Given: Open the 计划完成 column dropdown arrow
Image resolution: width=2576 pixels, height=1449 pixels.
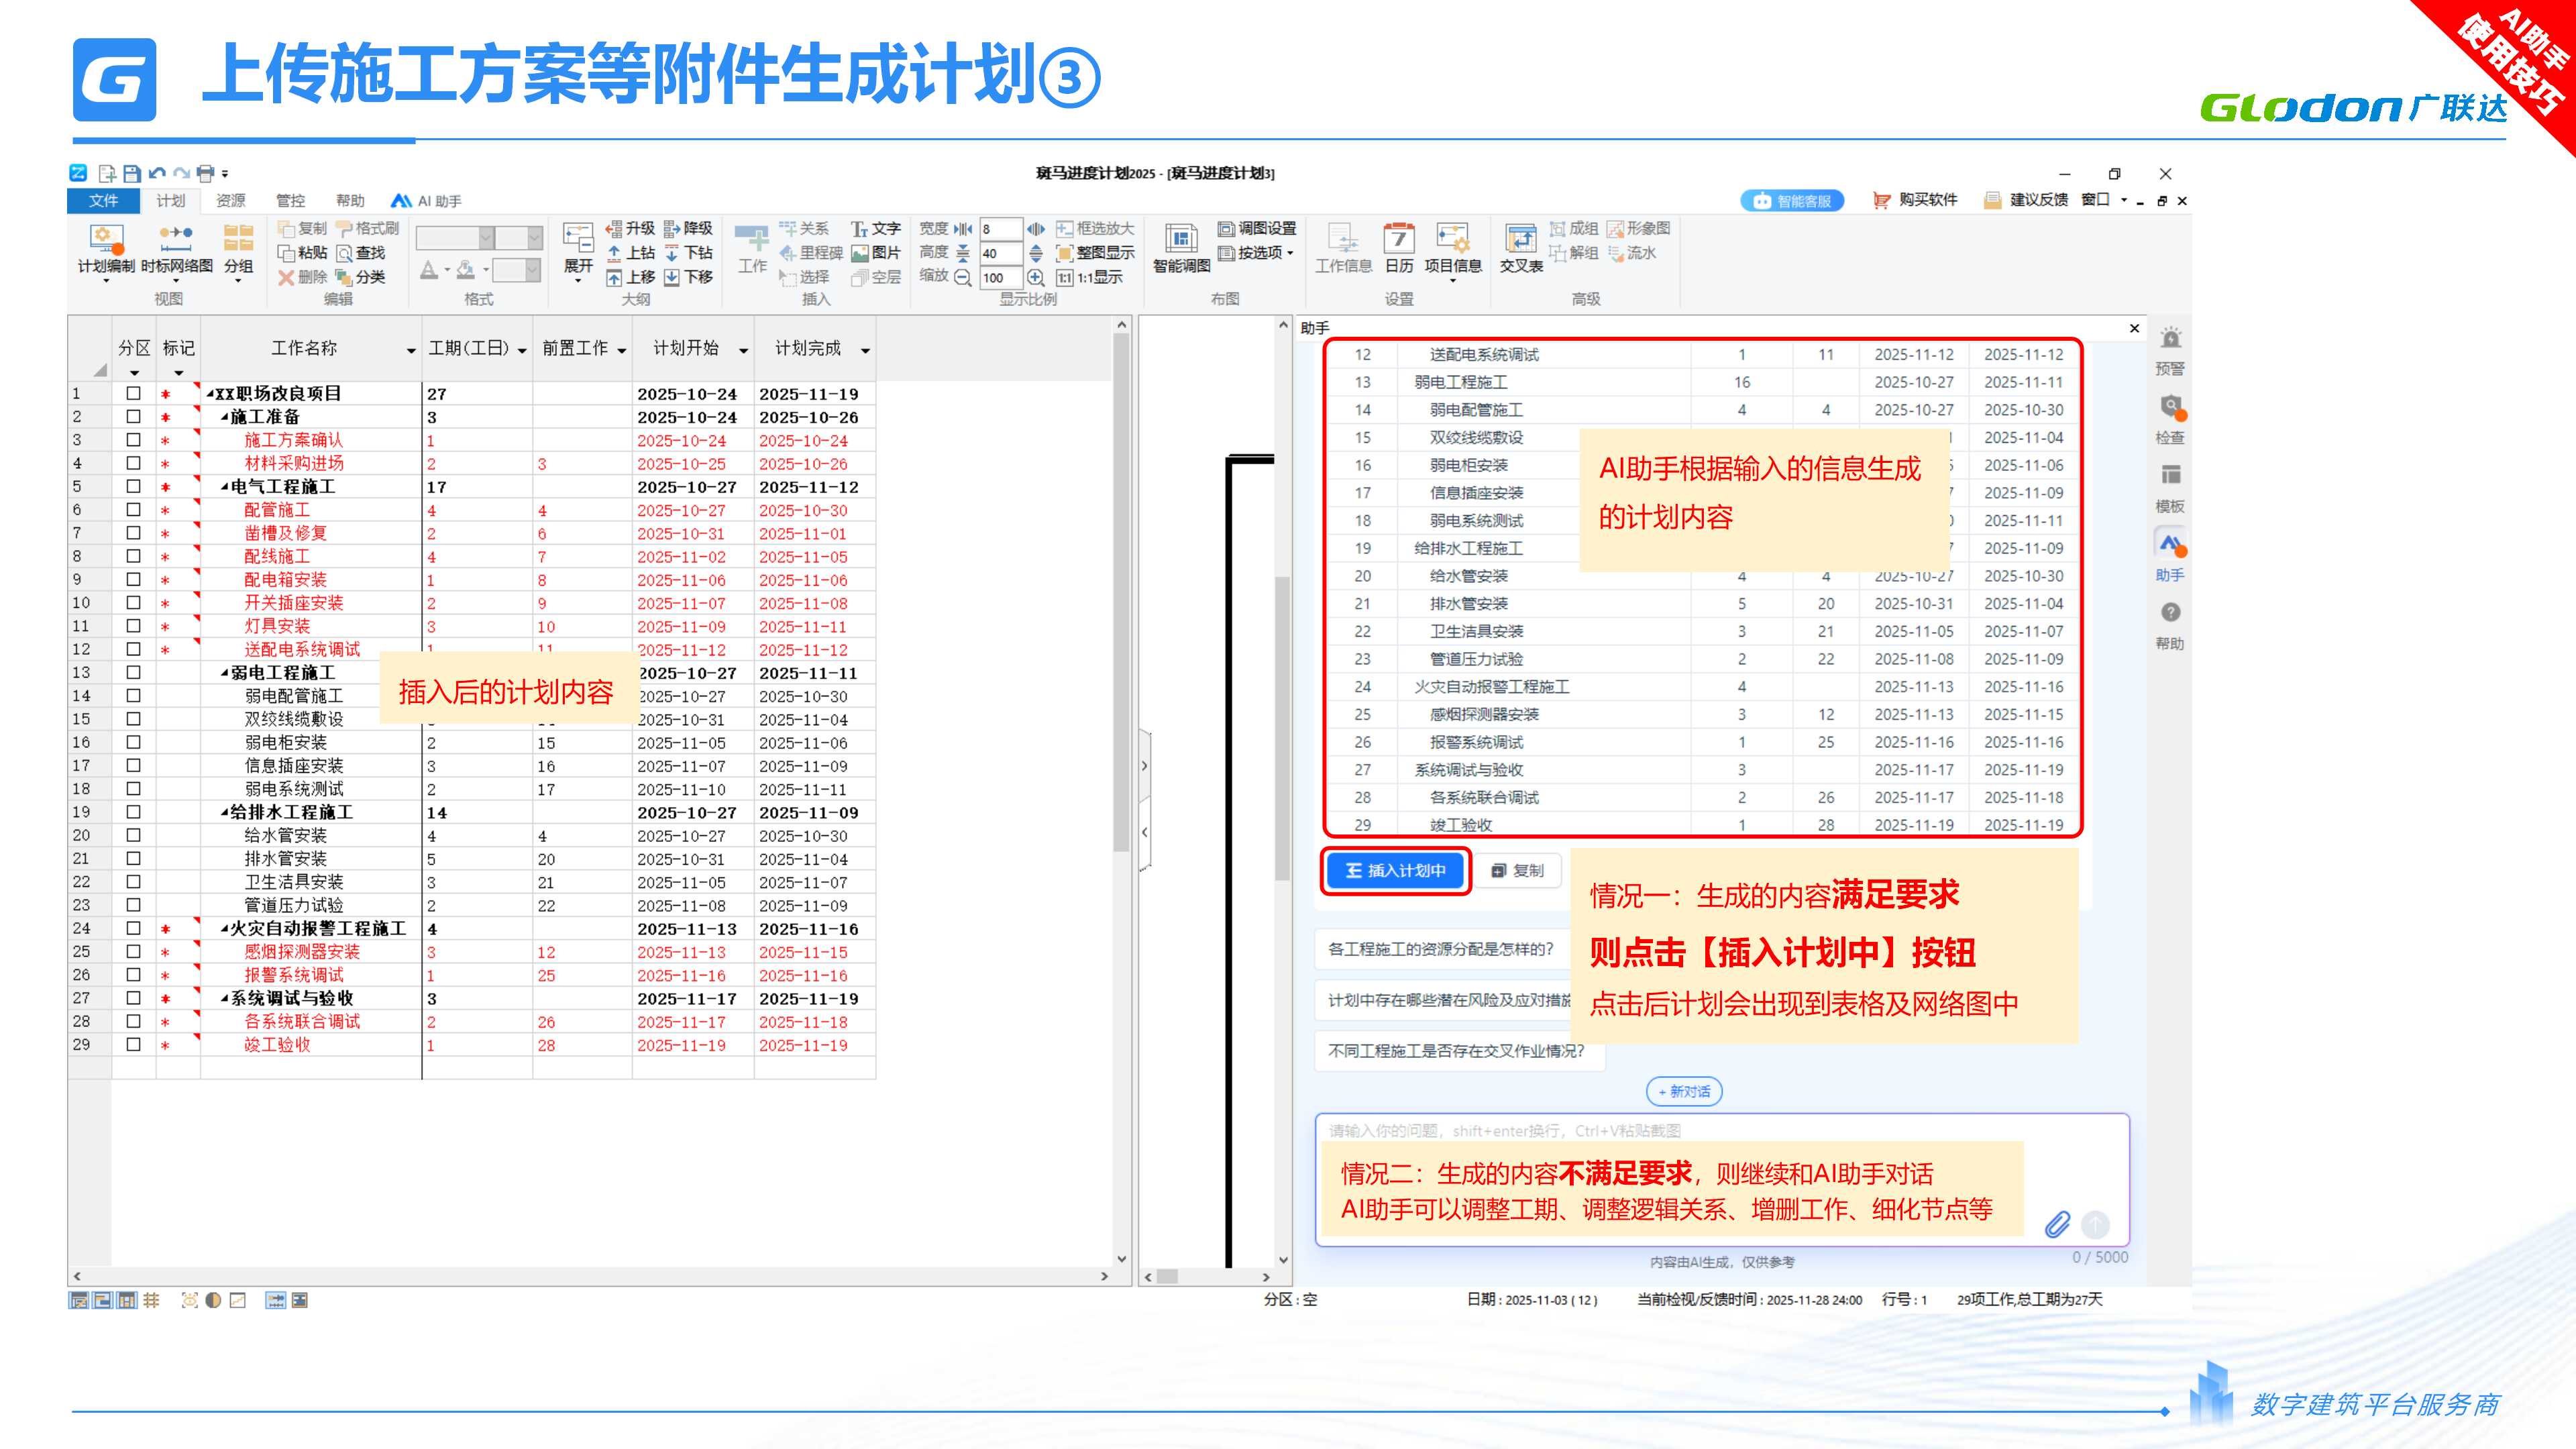Looking at the screenshot, I should [865, 350].
